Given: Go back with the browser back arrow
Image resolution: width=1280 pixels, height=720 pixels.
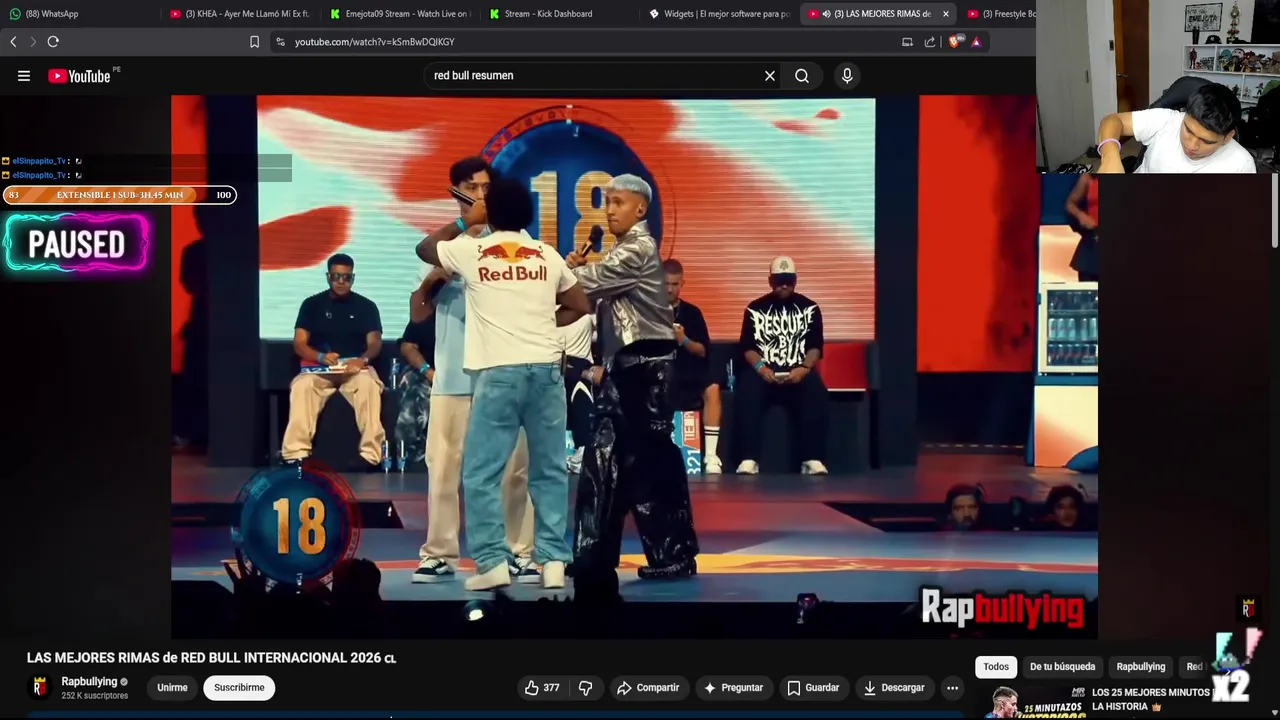Looking at the screenshot, I should (13, 42).
